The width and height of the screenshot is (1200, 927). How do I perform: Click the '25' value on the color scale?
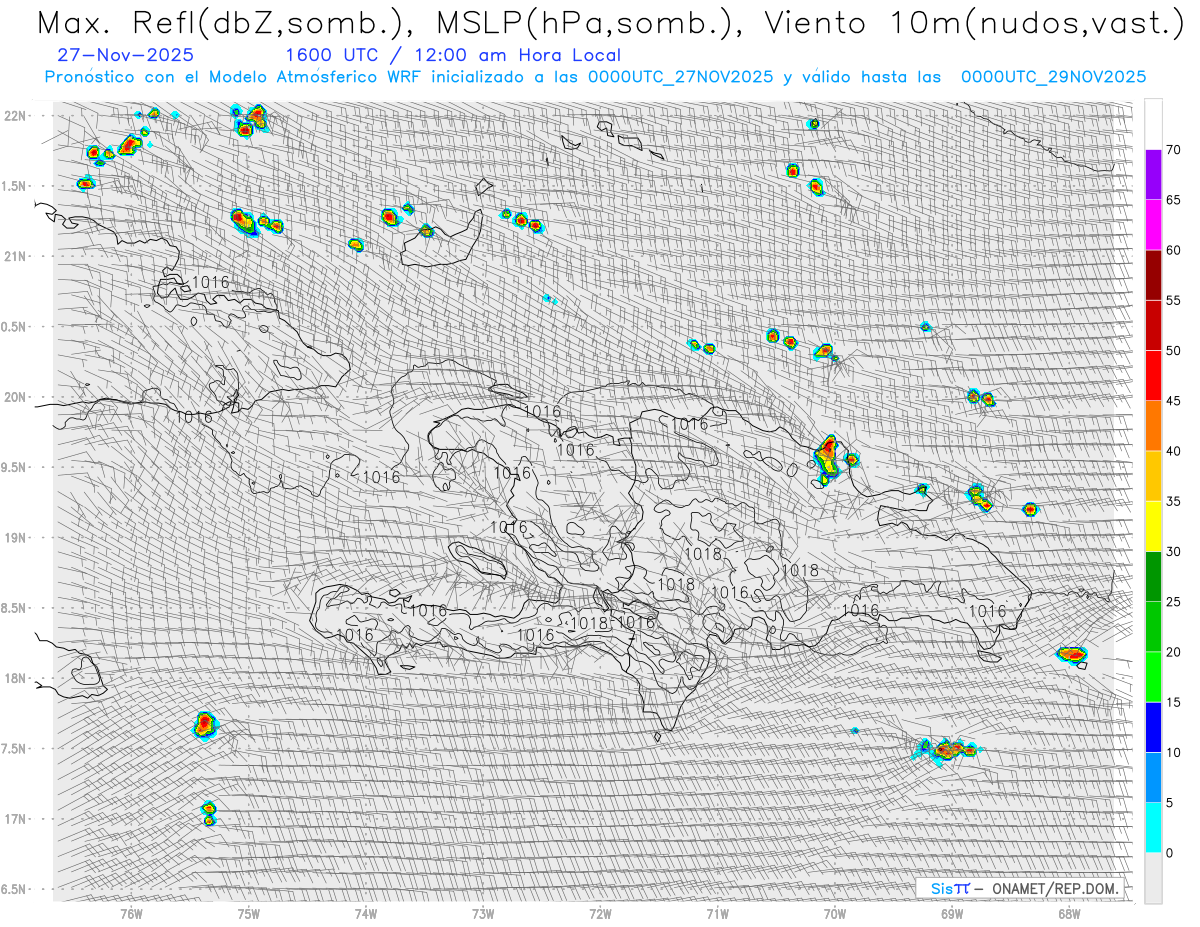coord(1173,601)
